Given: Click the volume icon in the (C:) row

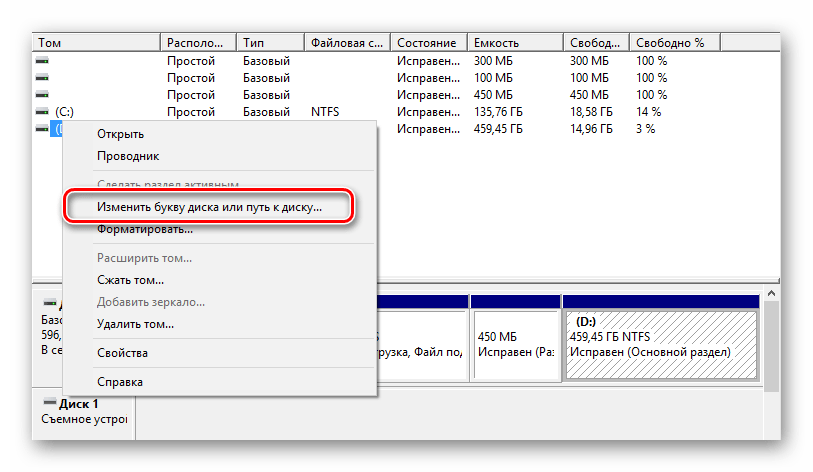Looking at the screenshot, I should [41, 112].
